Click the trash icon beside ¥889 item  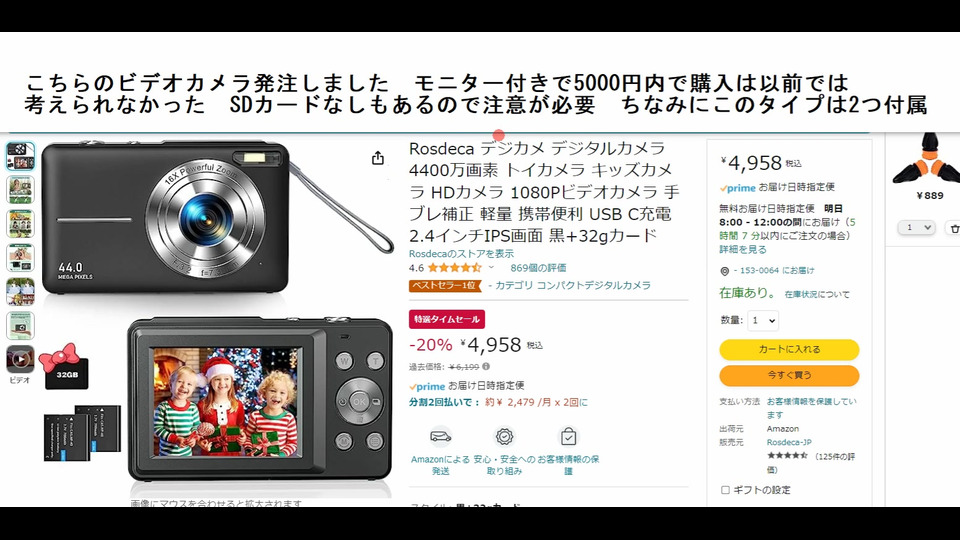point(954,228)
